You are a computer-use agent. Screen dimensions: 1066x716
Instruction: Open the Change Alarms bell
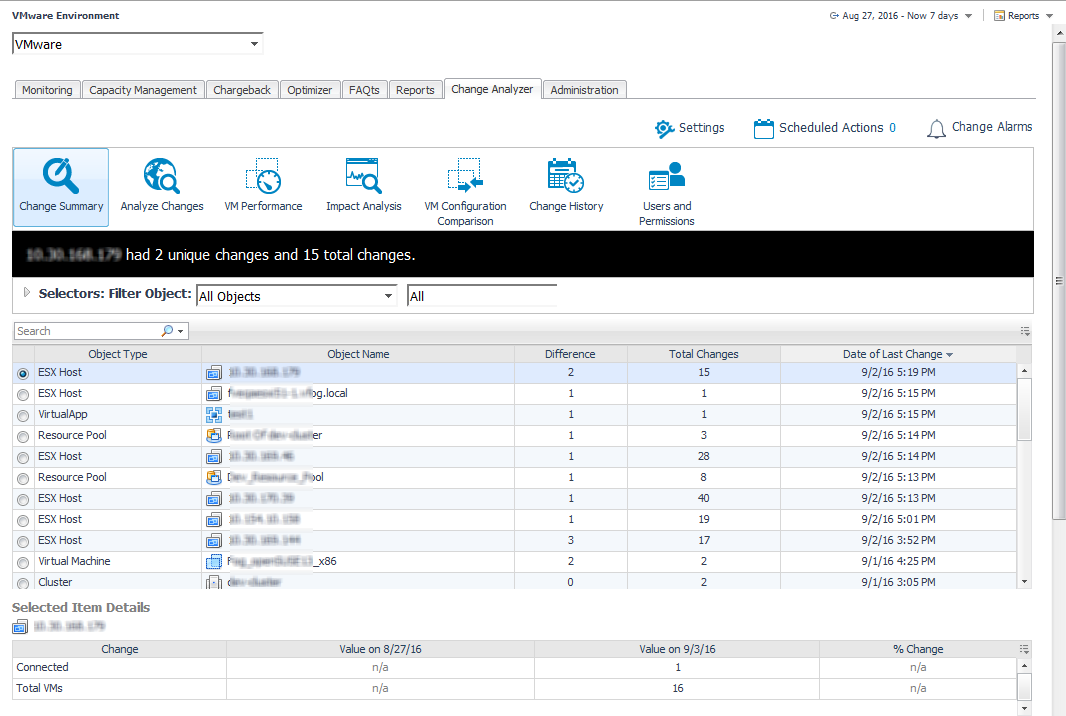[x=936, y=128]
